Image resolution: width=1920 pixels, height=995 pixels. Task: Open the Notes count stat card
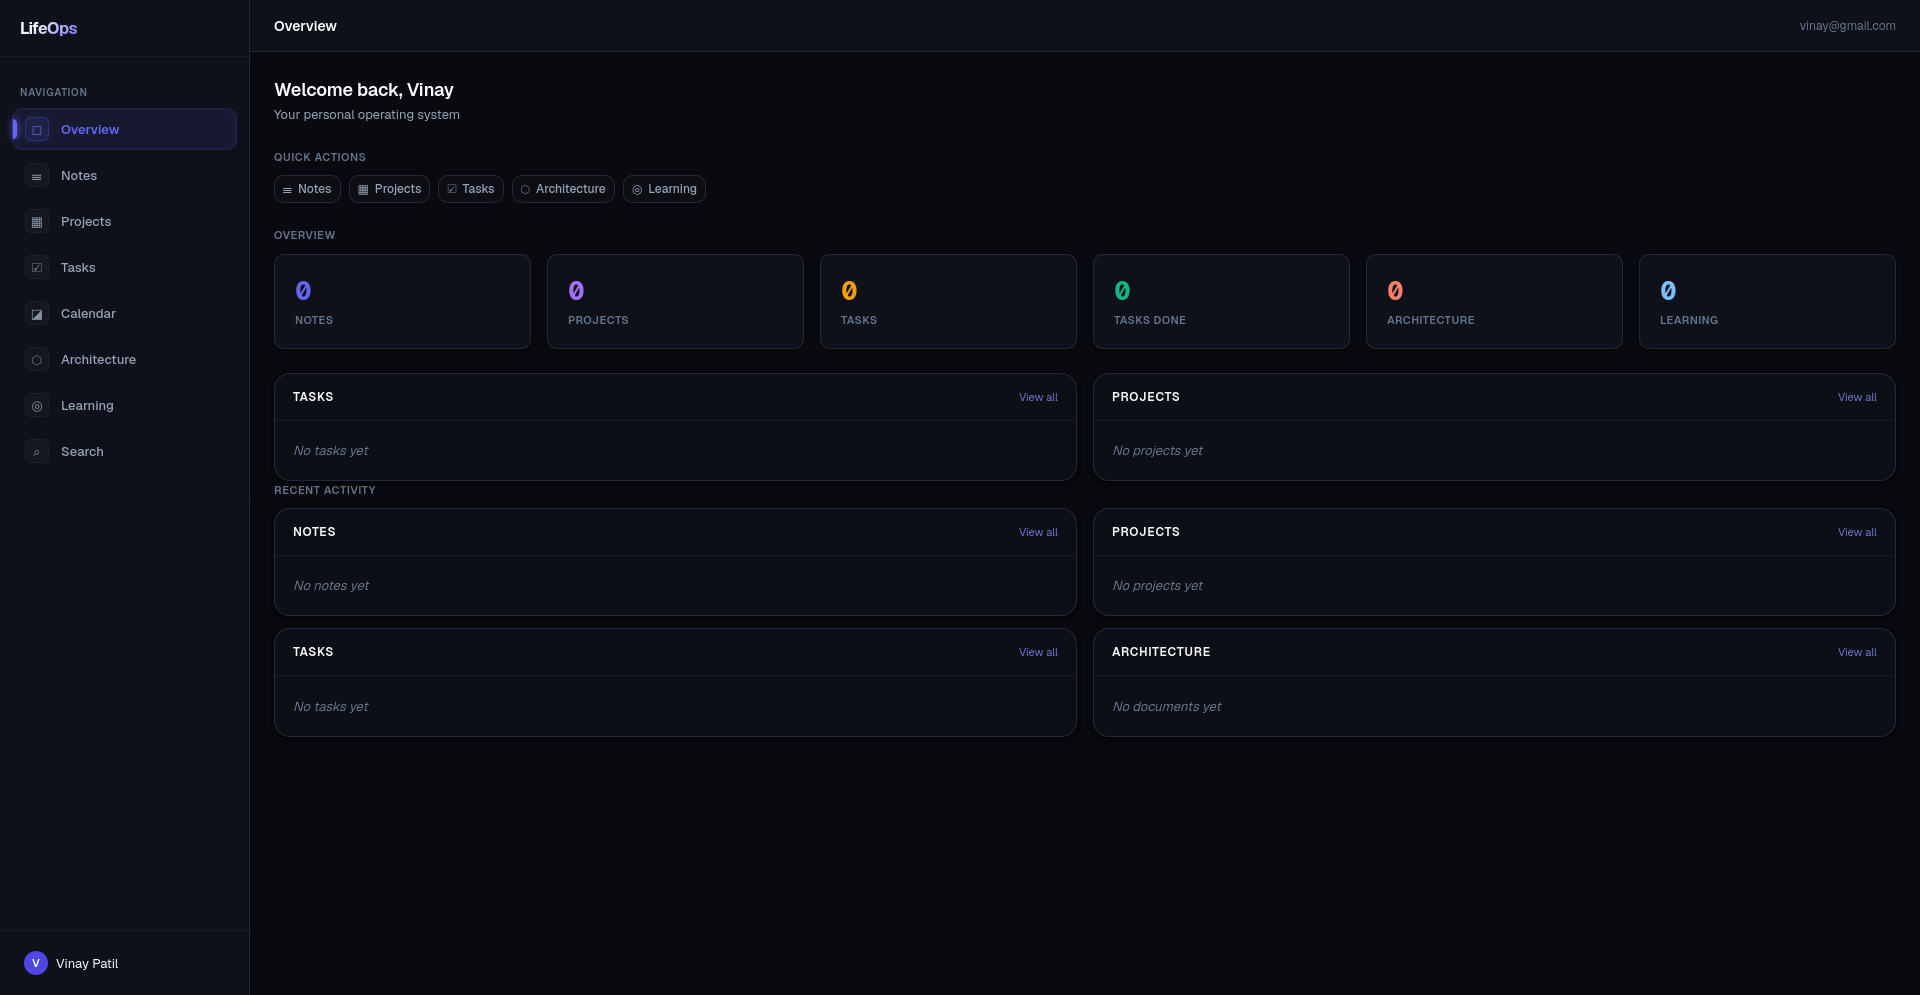(x=402, y=302)
